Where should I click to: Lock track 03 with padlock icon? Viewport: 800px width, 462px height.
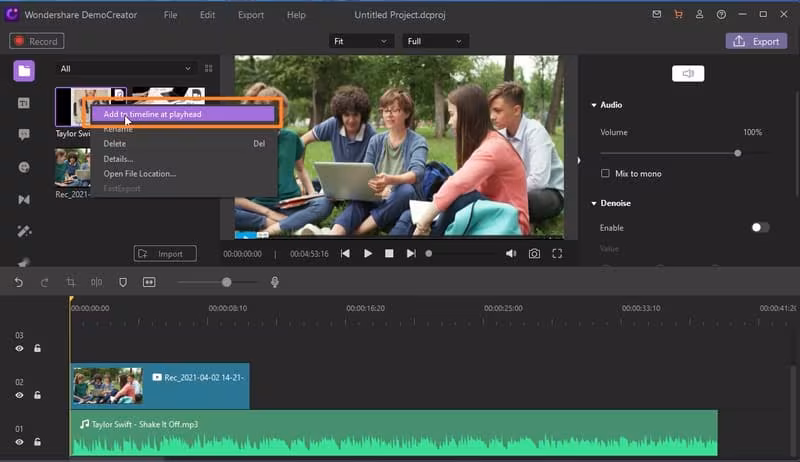click(x=37, y=348)
